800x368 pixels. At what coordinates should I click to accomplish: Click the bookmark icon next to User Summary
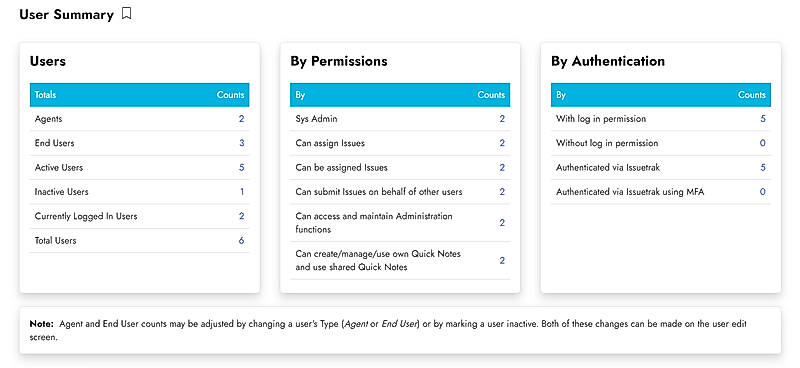coord(127,14)
